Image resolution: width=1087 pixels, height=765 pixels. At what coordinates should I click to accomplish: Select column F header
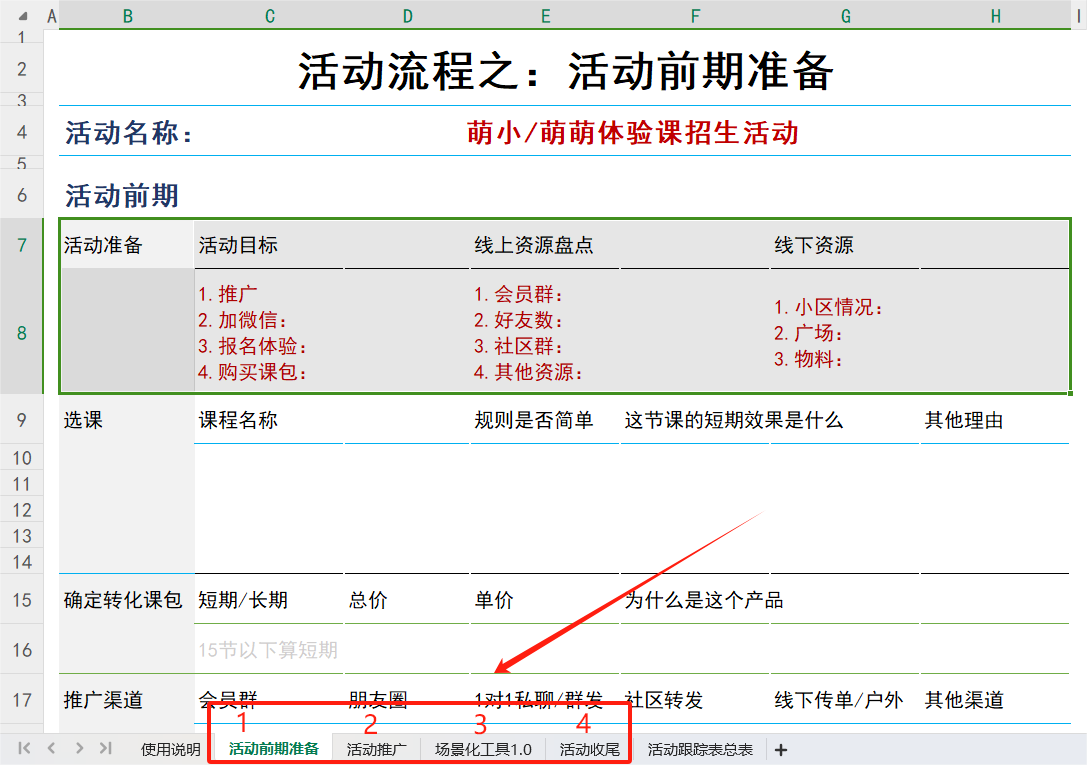[x=695, y=15]
